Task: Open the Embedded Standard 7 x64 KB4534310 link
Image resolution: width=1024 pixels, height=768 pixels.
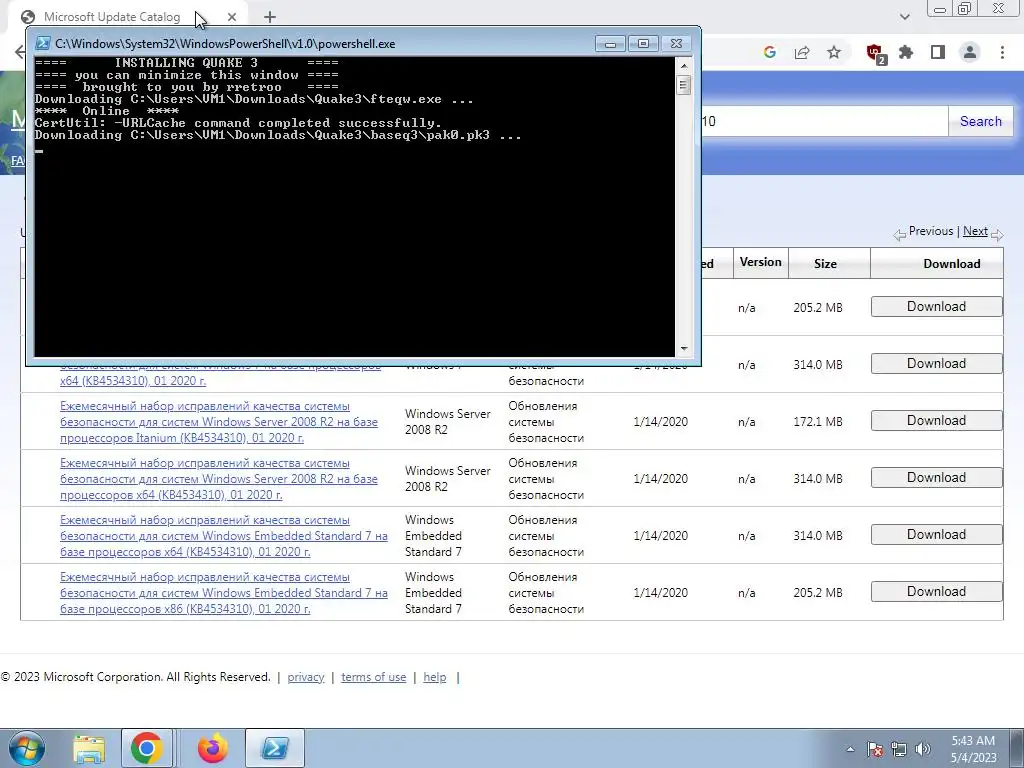Action: (x=224, y=536)
